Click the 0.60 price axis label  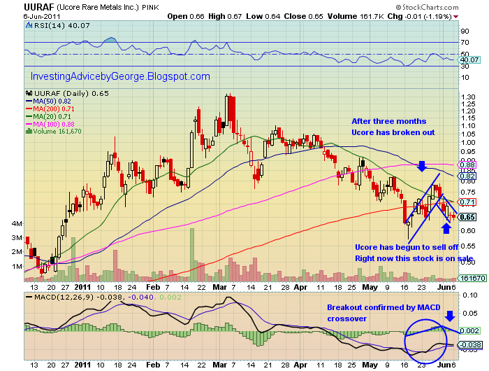[x=468, y=231]
